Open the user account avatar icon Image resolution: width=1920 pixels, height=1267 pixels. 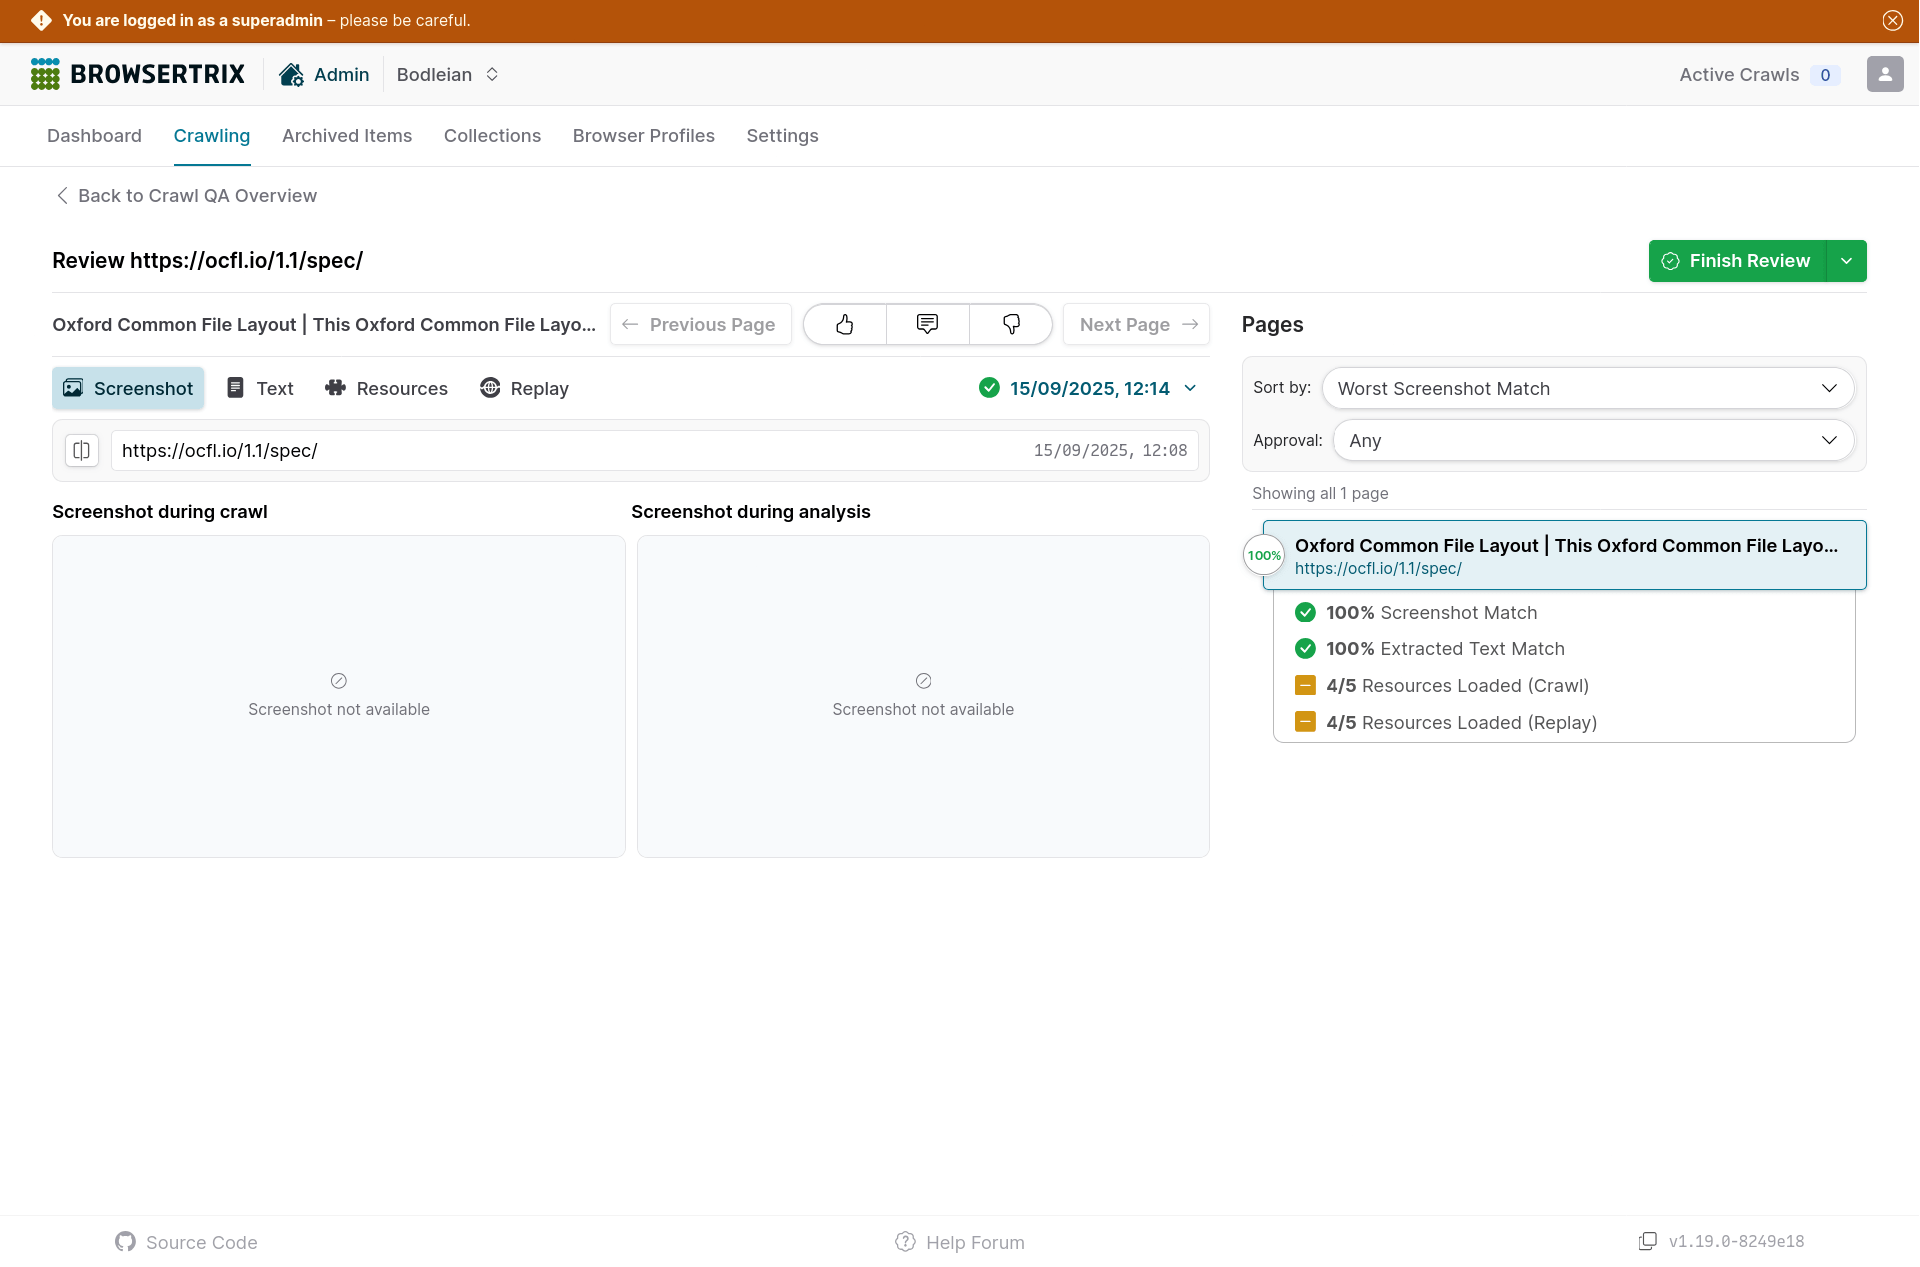pos(1884,74)
